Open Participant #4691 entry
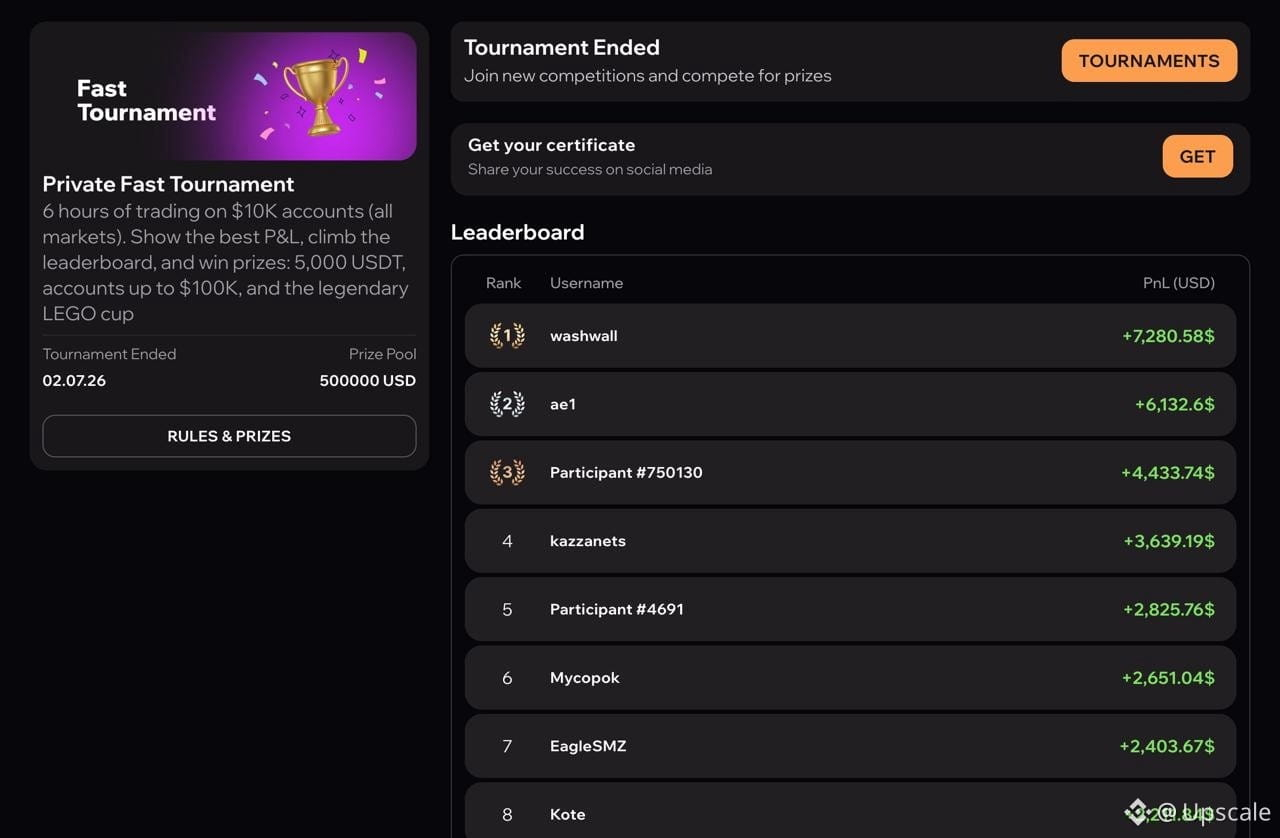Image resolution: width=1280 pixels, height=838 pixels. tap(850, 609)
